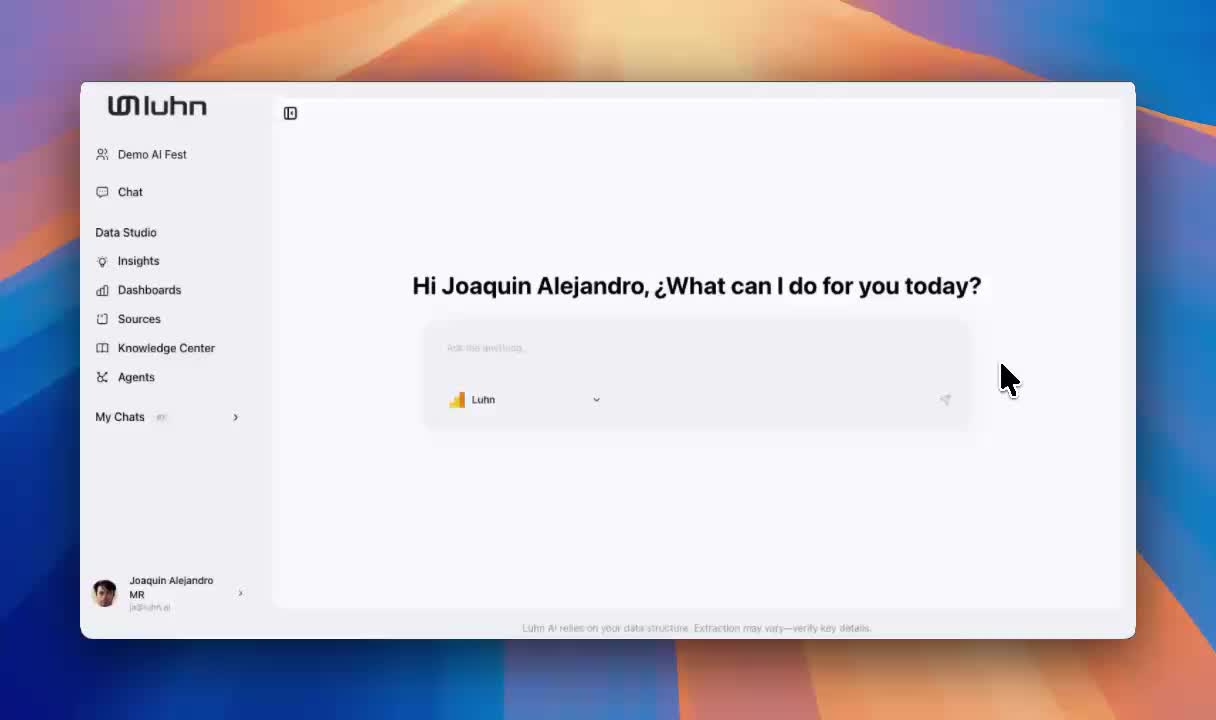Click the icon beside Agents
1216x720 pixels.
[102, 377]
